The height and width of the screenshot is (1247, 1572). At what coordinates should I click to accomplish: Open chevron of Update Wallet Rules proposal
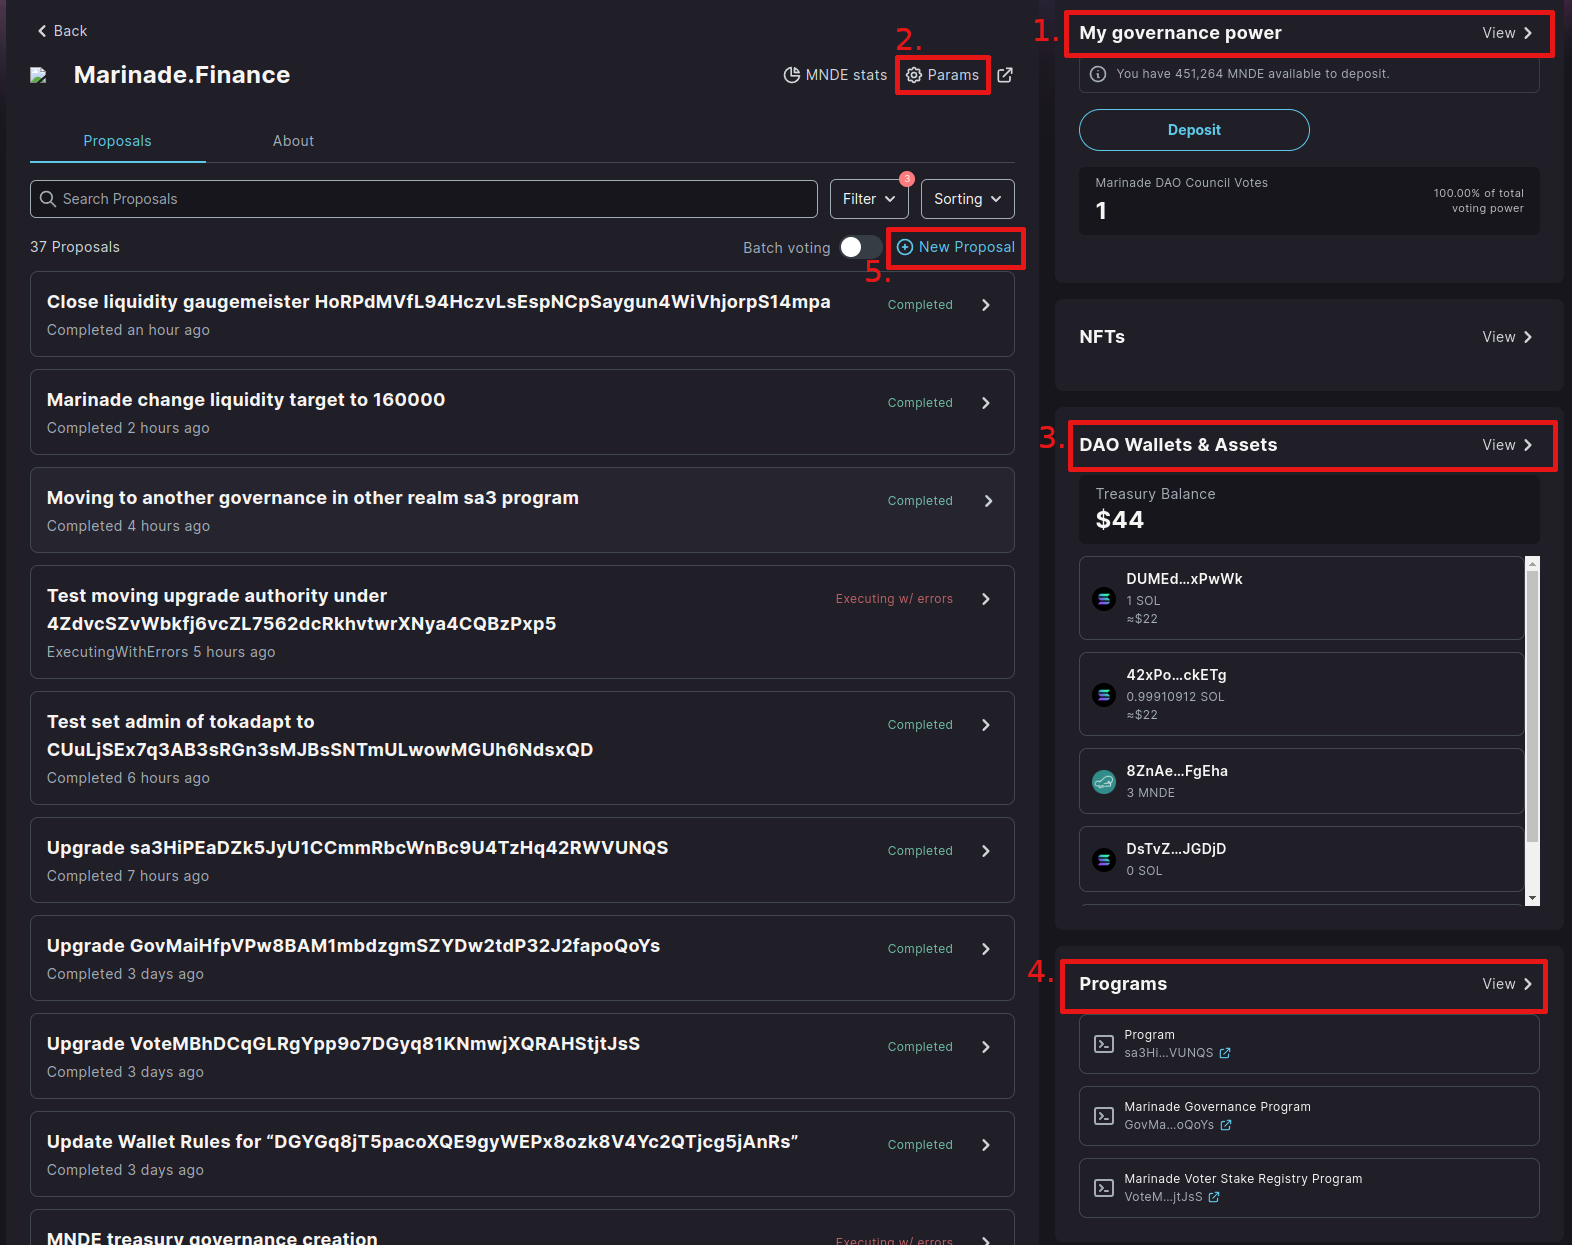click(986, 1145)
